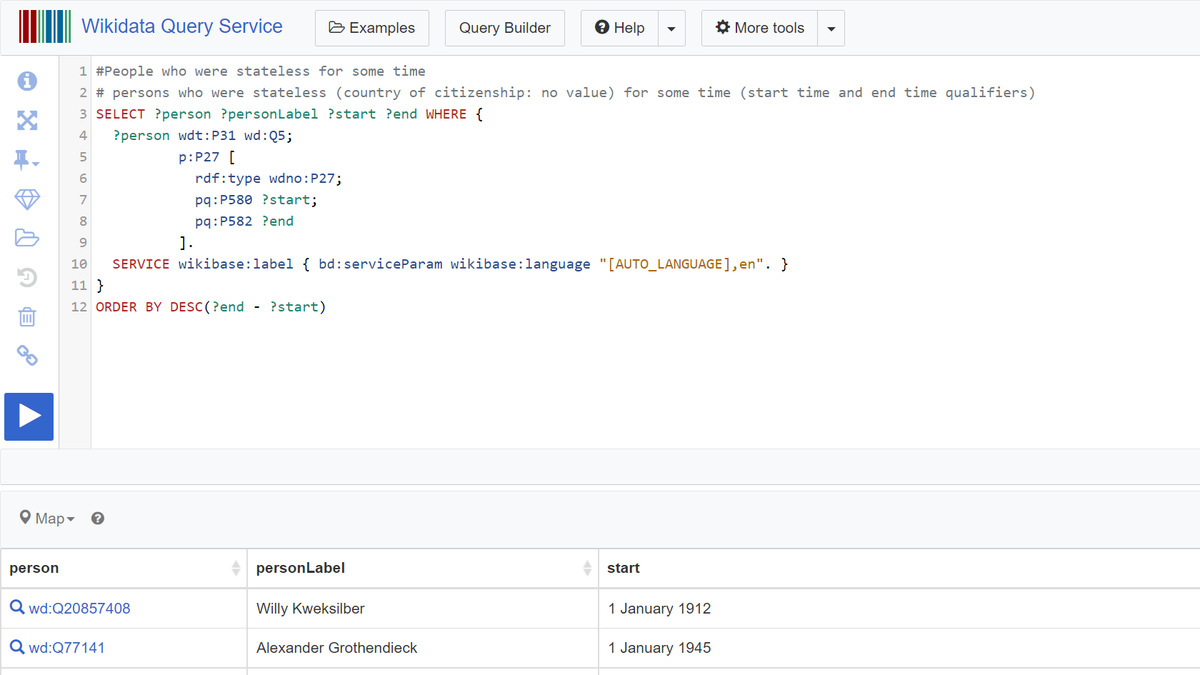Click the pq:P582 ?end code line

tap(244, 221)
